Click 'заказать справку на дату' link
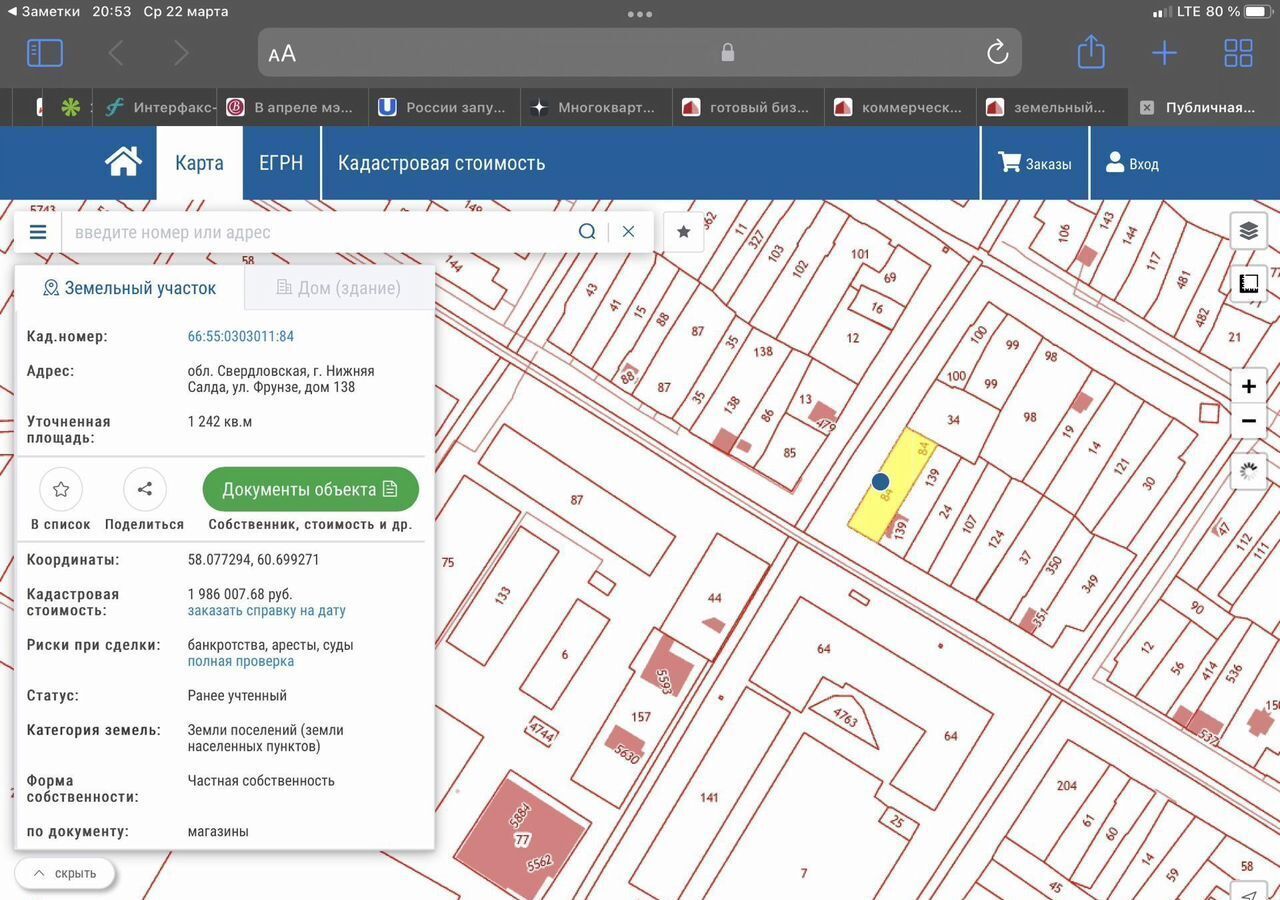 coord(267,610)
